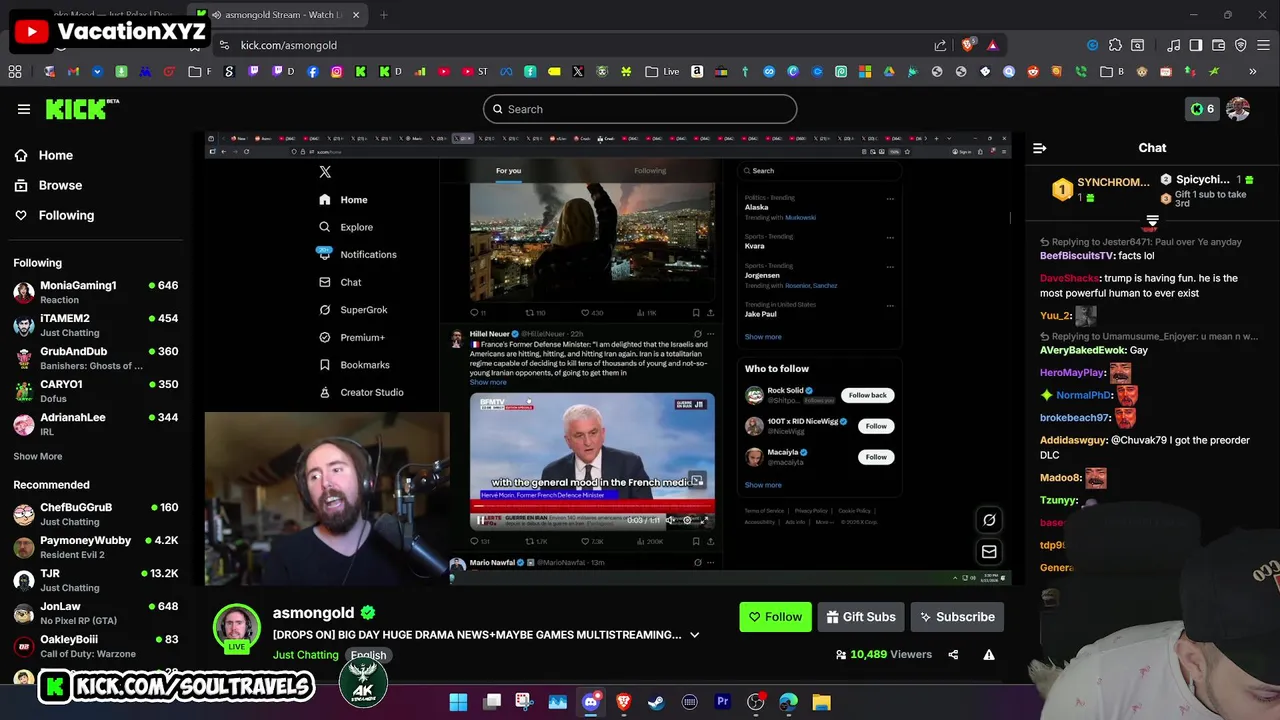This screenshot has width=1280, height=720.
Task: Select Explore in streamed X sidebar
Action: click(346, 227)
